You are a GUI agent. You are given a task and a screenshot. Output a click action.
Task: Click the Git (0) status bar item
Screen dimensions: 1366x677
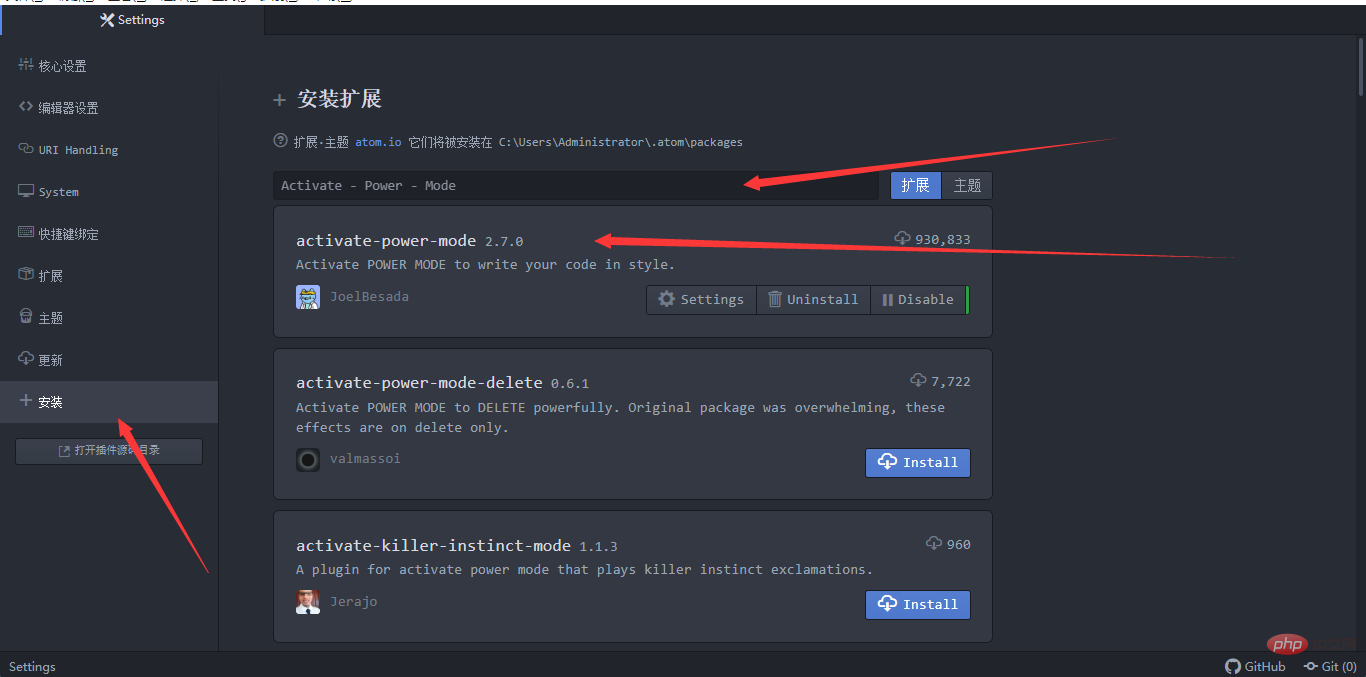[1329, 667]
